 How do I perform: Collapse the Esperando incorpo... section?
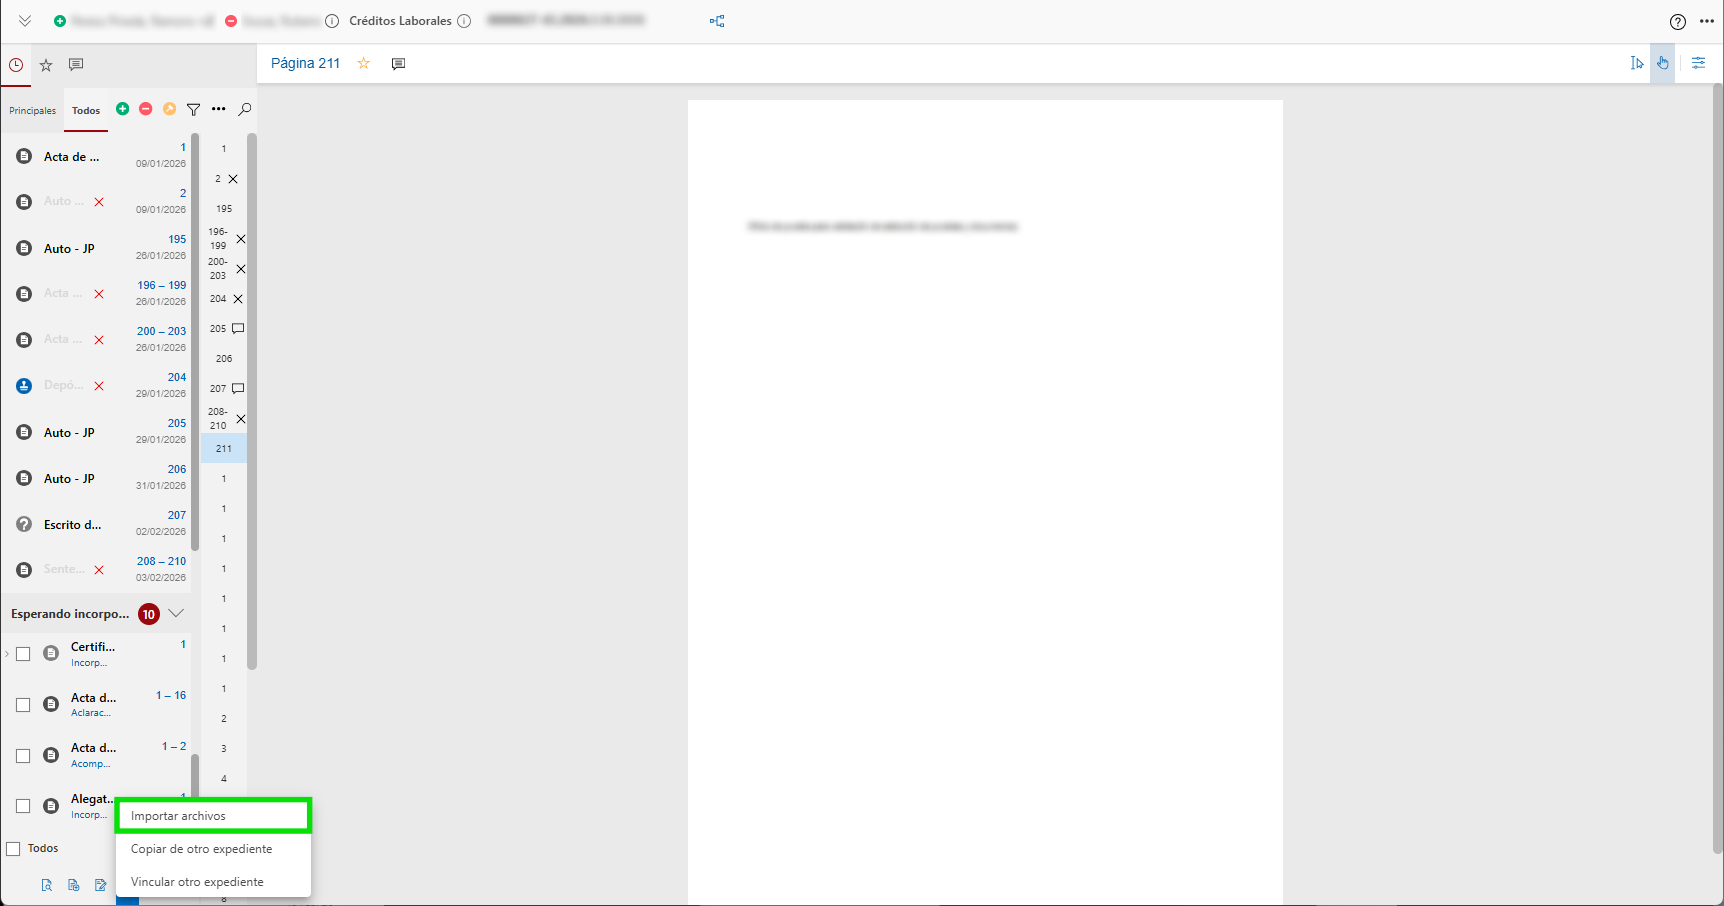click(176, 613)
